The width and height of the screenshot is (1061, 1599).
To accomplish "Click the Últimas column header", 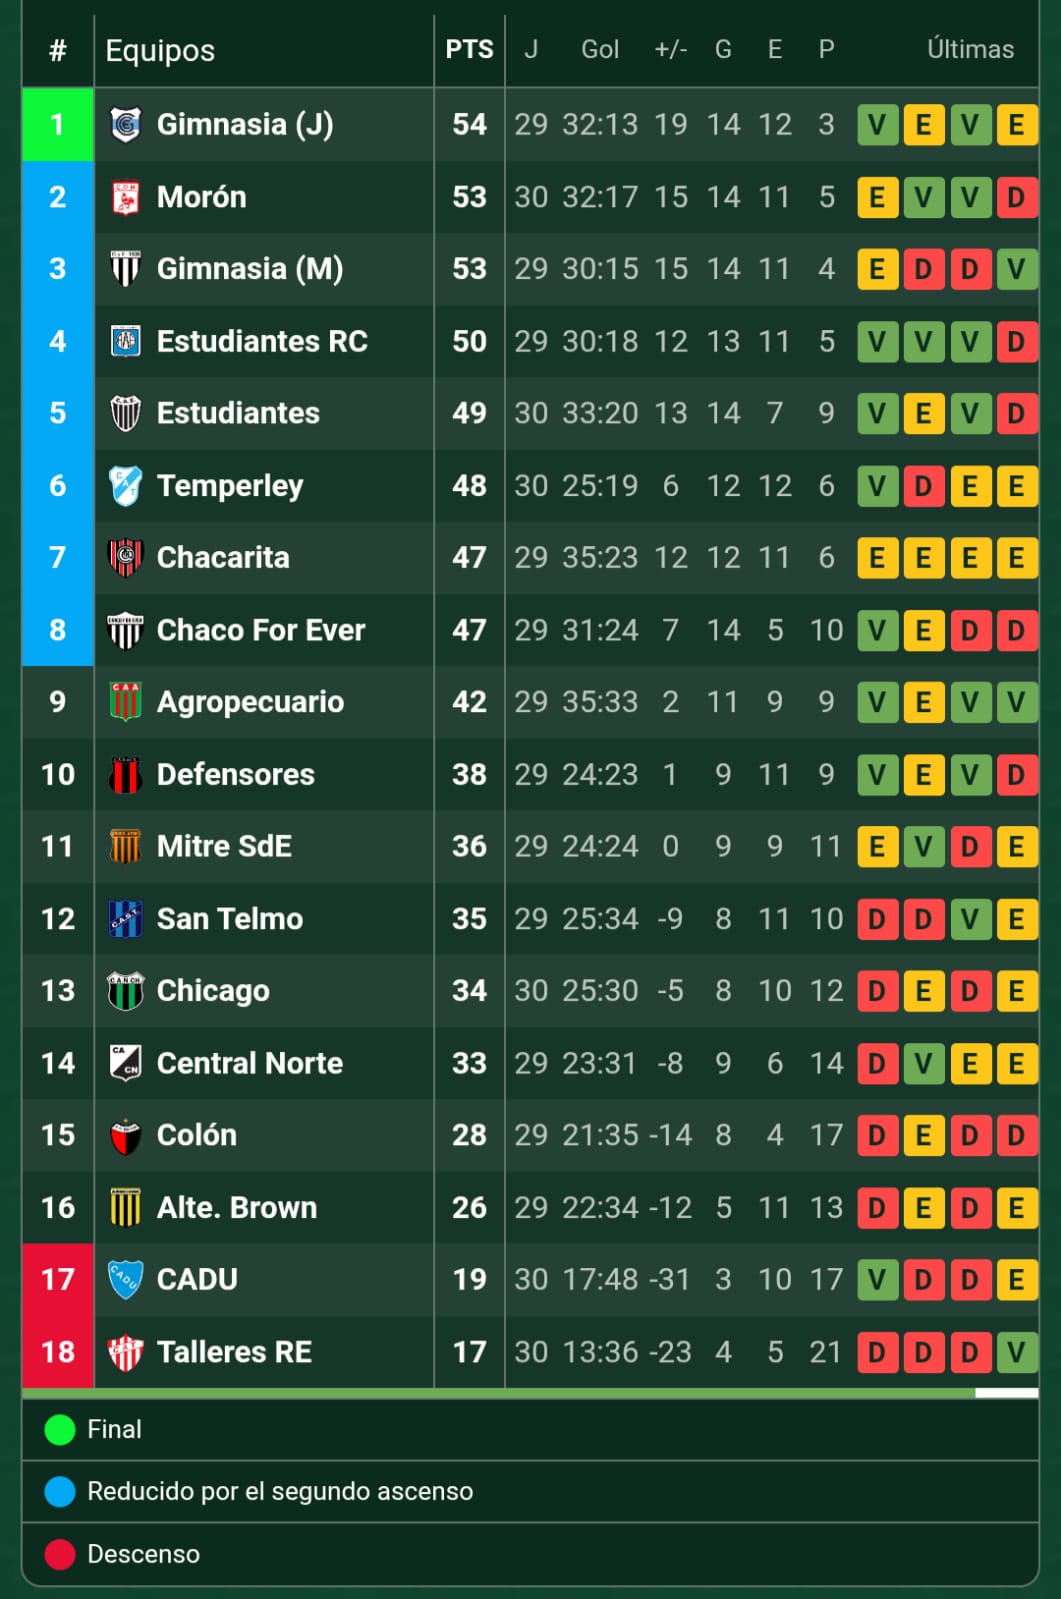I will point(970,50).
